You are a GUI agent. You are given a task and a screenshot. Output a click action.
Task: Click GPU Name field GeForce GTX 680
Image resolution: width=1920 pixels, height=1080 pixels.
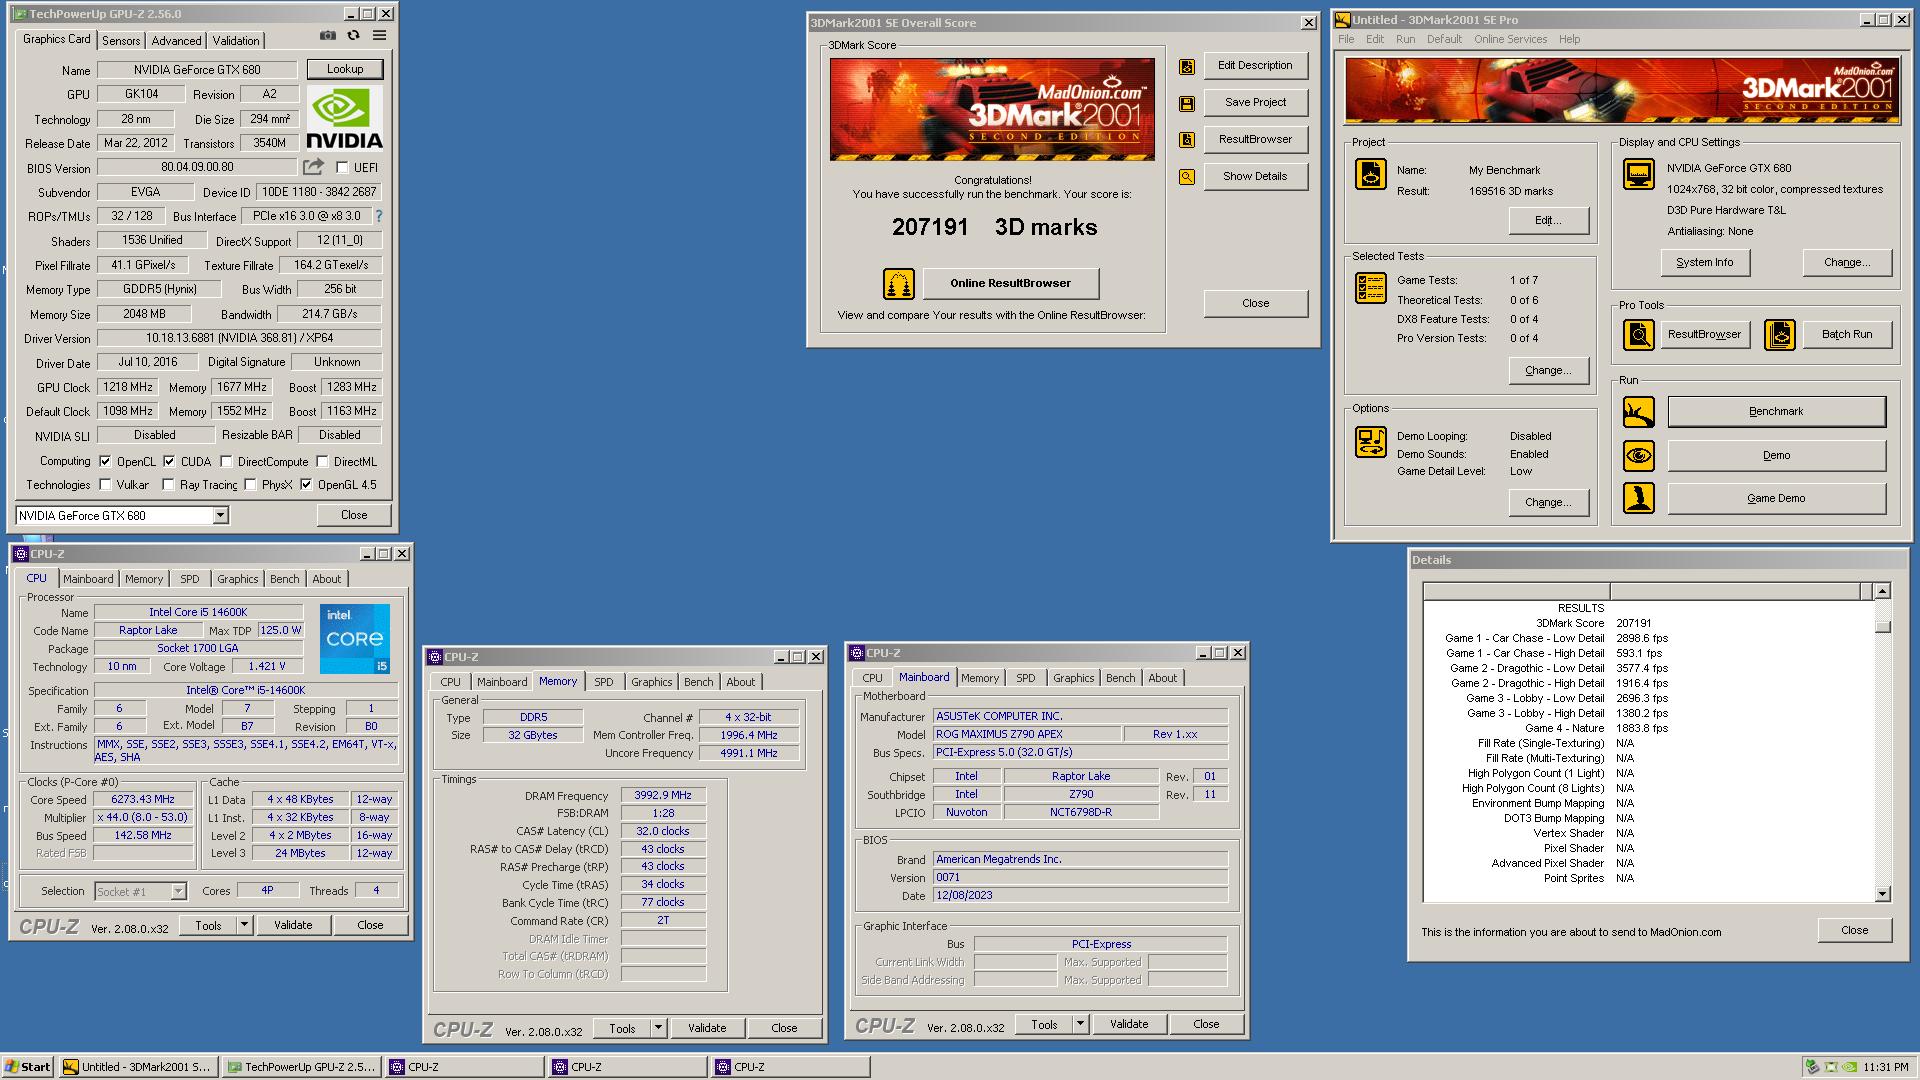pyautogui.click(x=197, y=70)
